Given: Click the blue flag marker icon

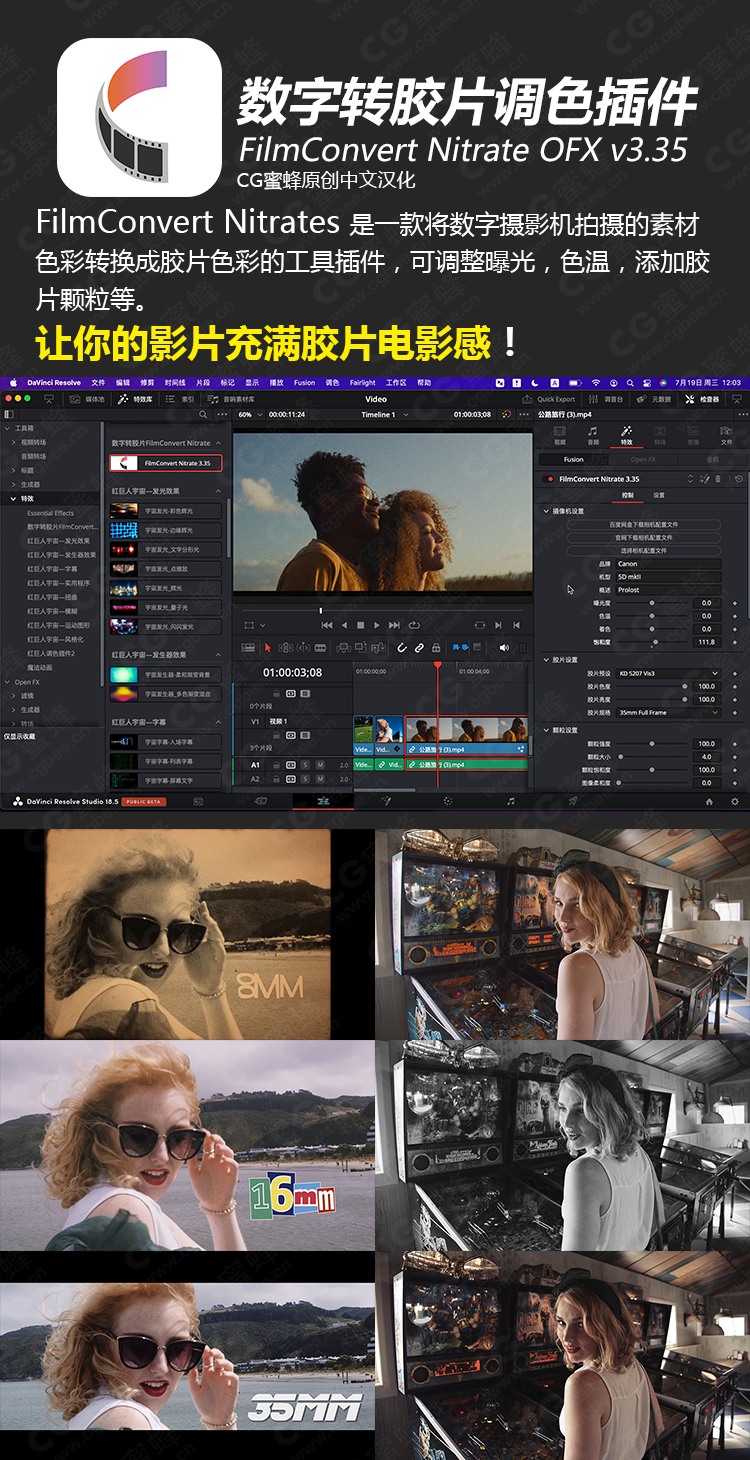Looking at the screenshot, I should (x=456, y=648).
